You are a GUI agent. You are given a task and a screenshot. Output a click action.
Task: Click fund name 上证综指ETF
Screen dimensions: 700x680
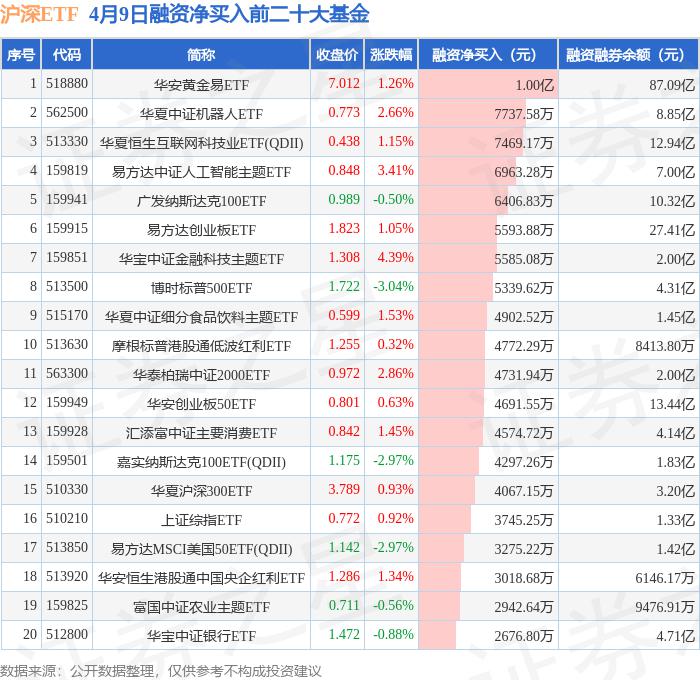pyautogui.click(x=201, y=520)
